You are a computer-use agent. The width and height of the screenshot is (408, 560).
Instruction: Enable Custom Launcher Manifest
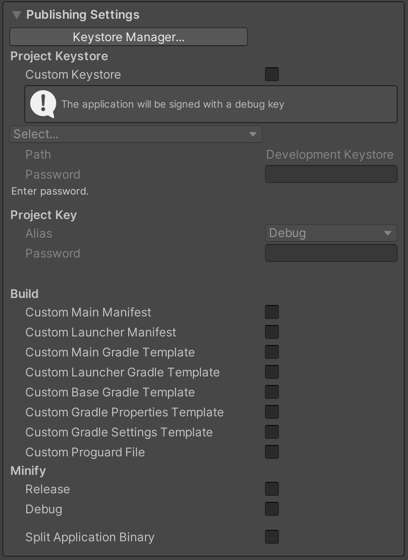272,332
